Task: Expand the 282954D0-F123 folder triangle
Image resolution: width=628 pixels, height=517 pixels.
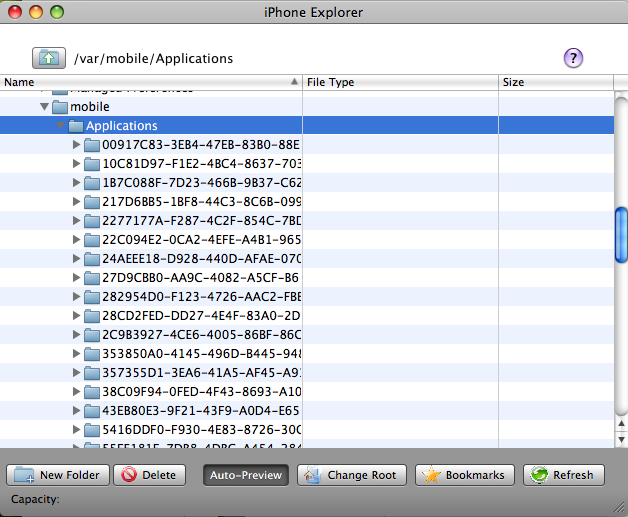Action: [76, 297]
